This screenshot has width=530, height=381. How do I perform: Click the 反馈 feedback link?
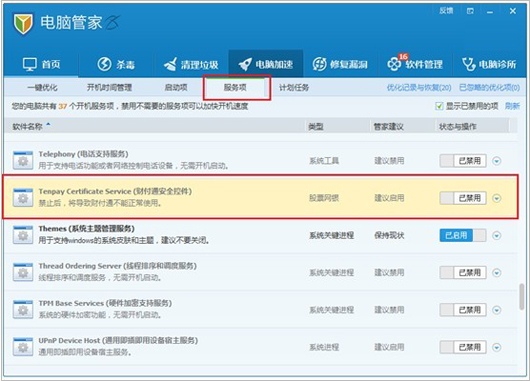[x=446, y=11]
